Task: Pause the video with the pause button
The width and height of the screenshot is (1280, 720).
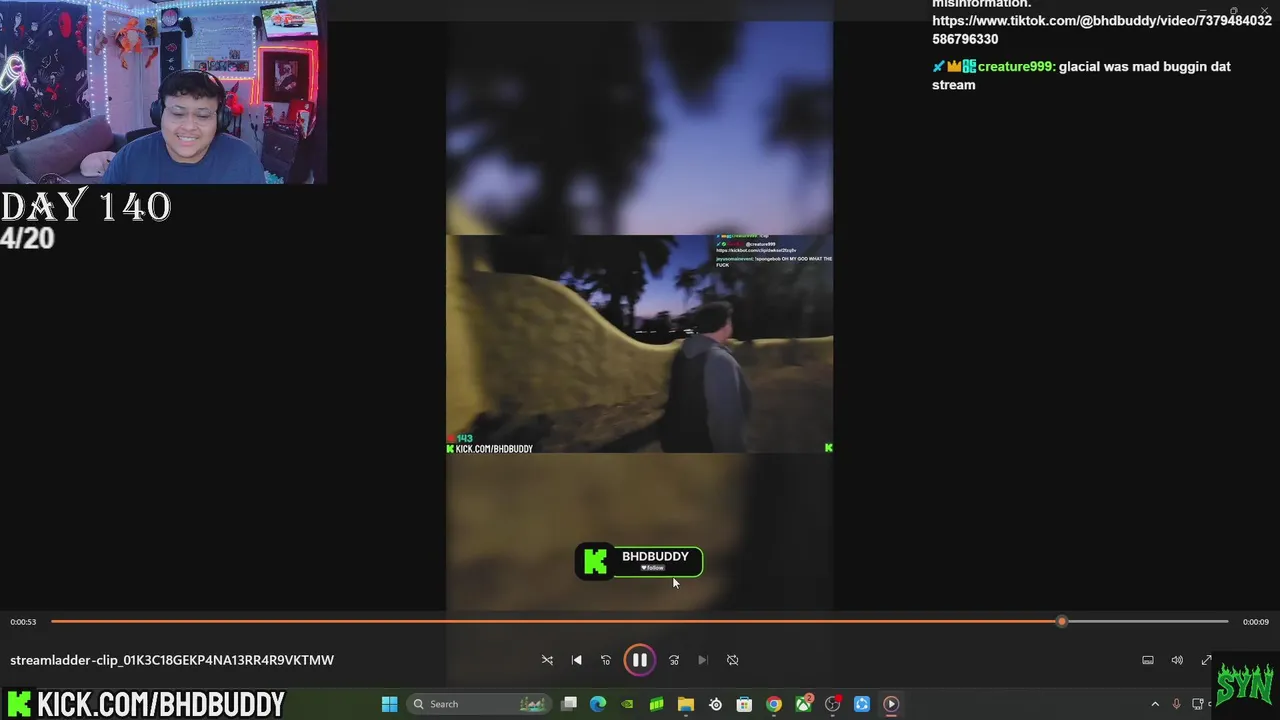Action: click(x=639, y=660)
